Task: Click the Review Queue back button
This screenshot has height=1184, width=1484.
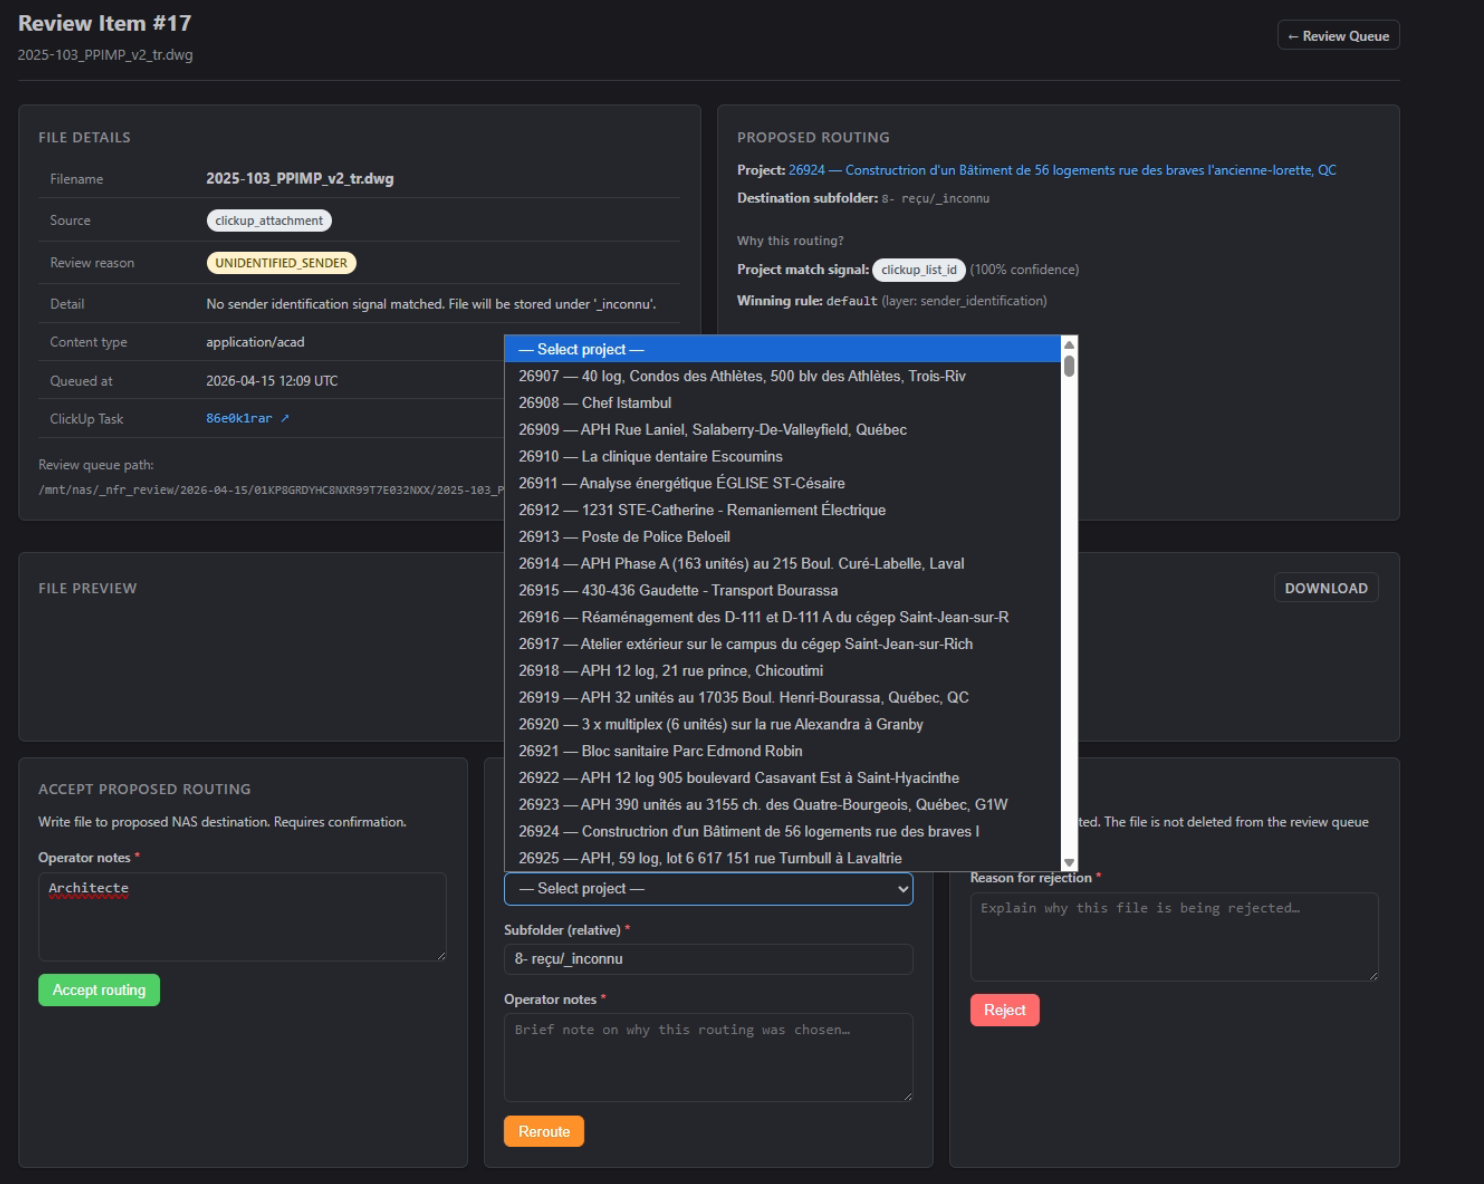Action: click(x=1338, y=36)
